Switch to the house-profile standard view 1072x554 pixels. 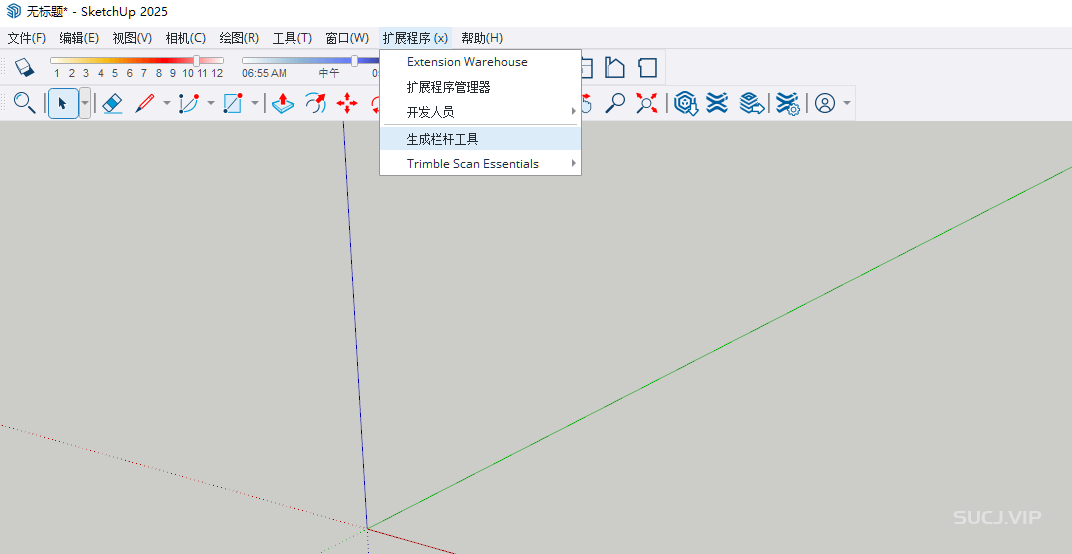615,67
